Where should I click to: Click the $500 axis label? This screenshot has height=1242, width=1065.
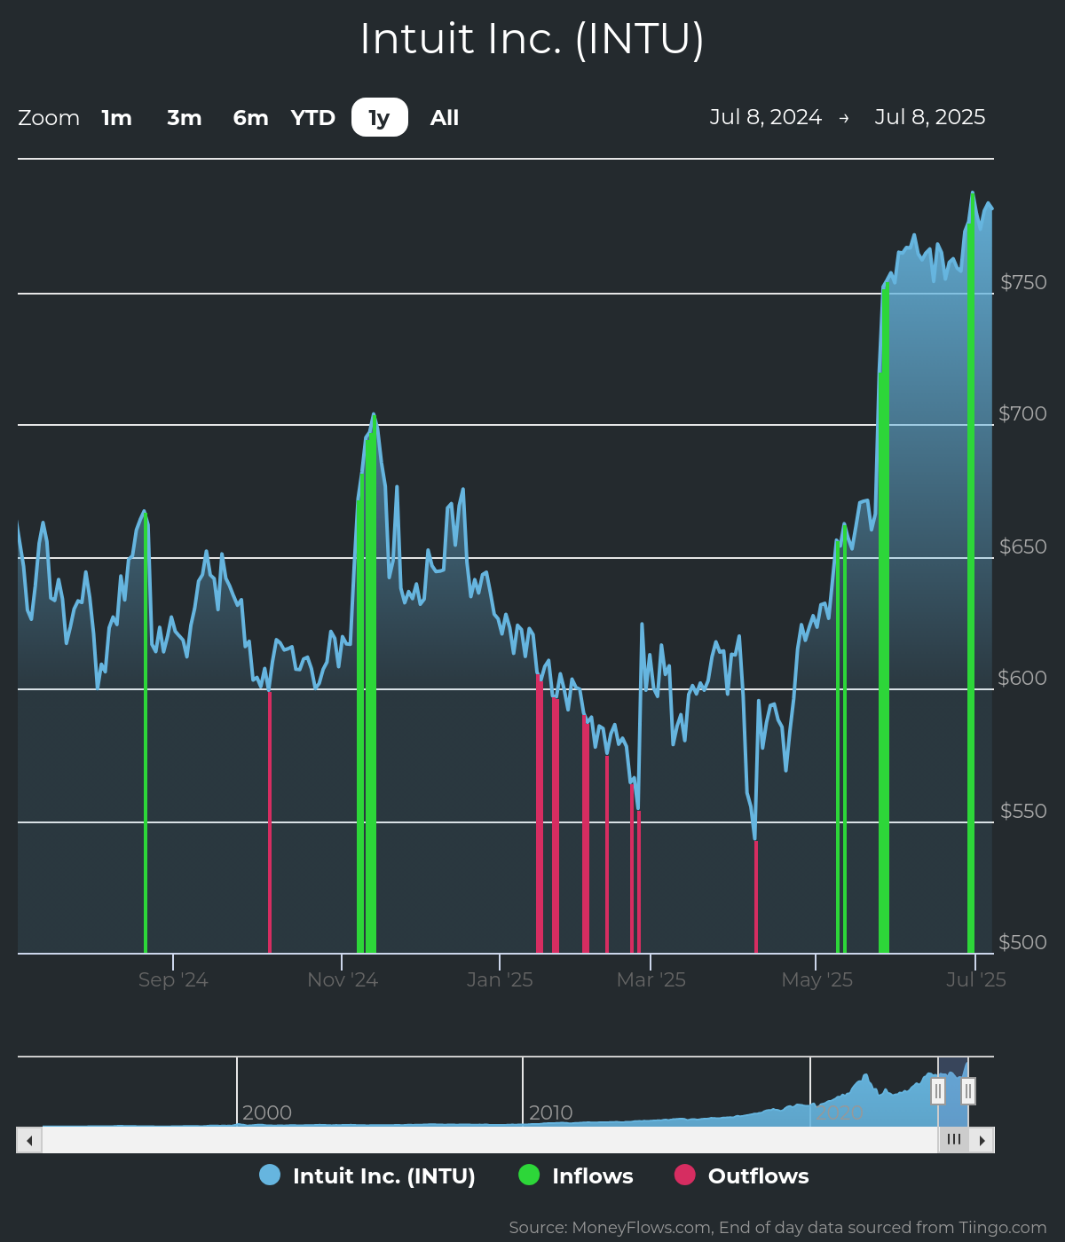(1023, 941)
